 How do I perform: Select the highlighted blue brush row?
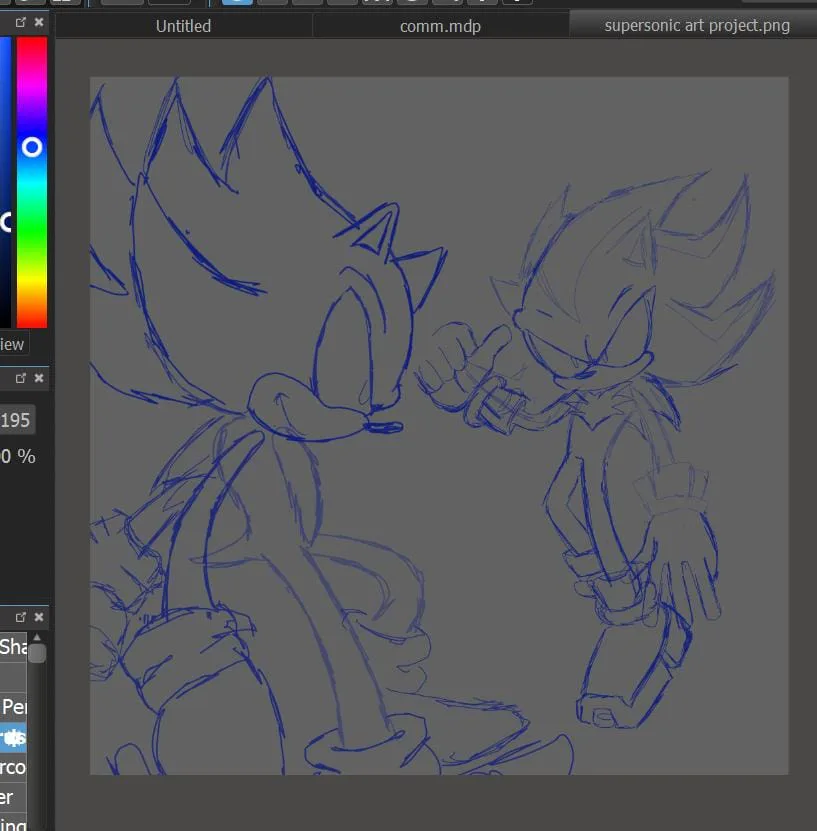(13, 737)
